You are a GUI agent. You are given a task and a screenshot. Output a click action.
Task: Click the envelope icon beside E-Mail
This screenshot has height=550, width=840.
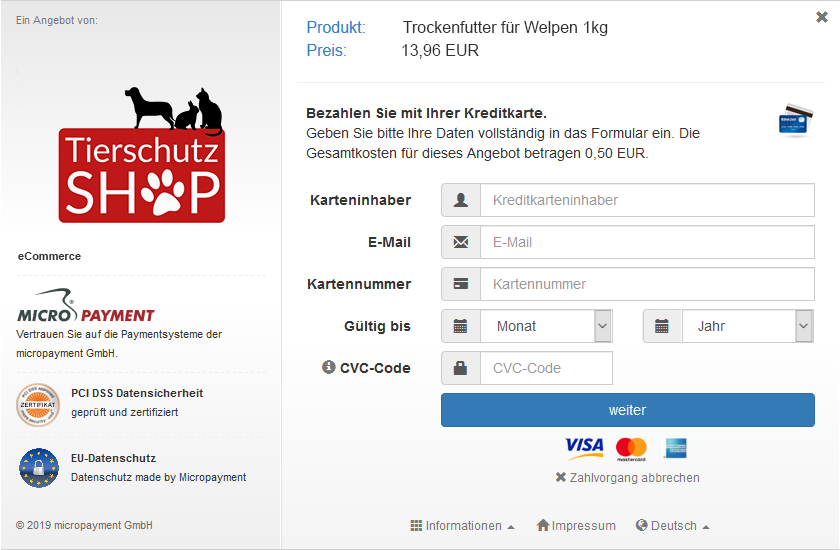[461, 242]
